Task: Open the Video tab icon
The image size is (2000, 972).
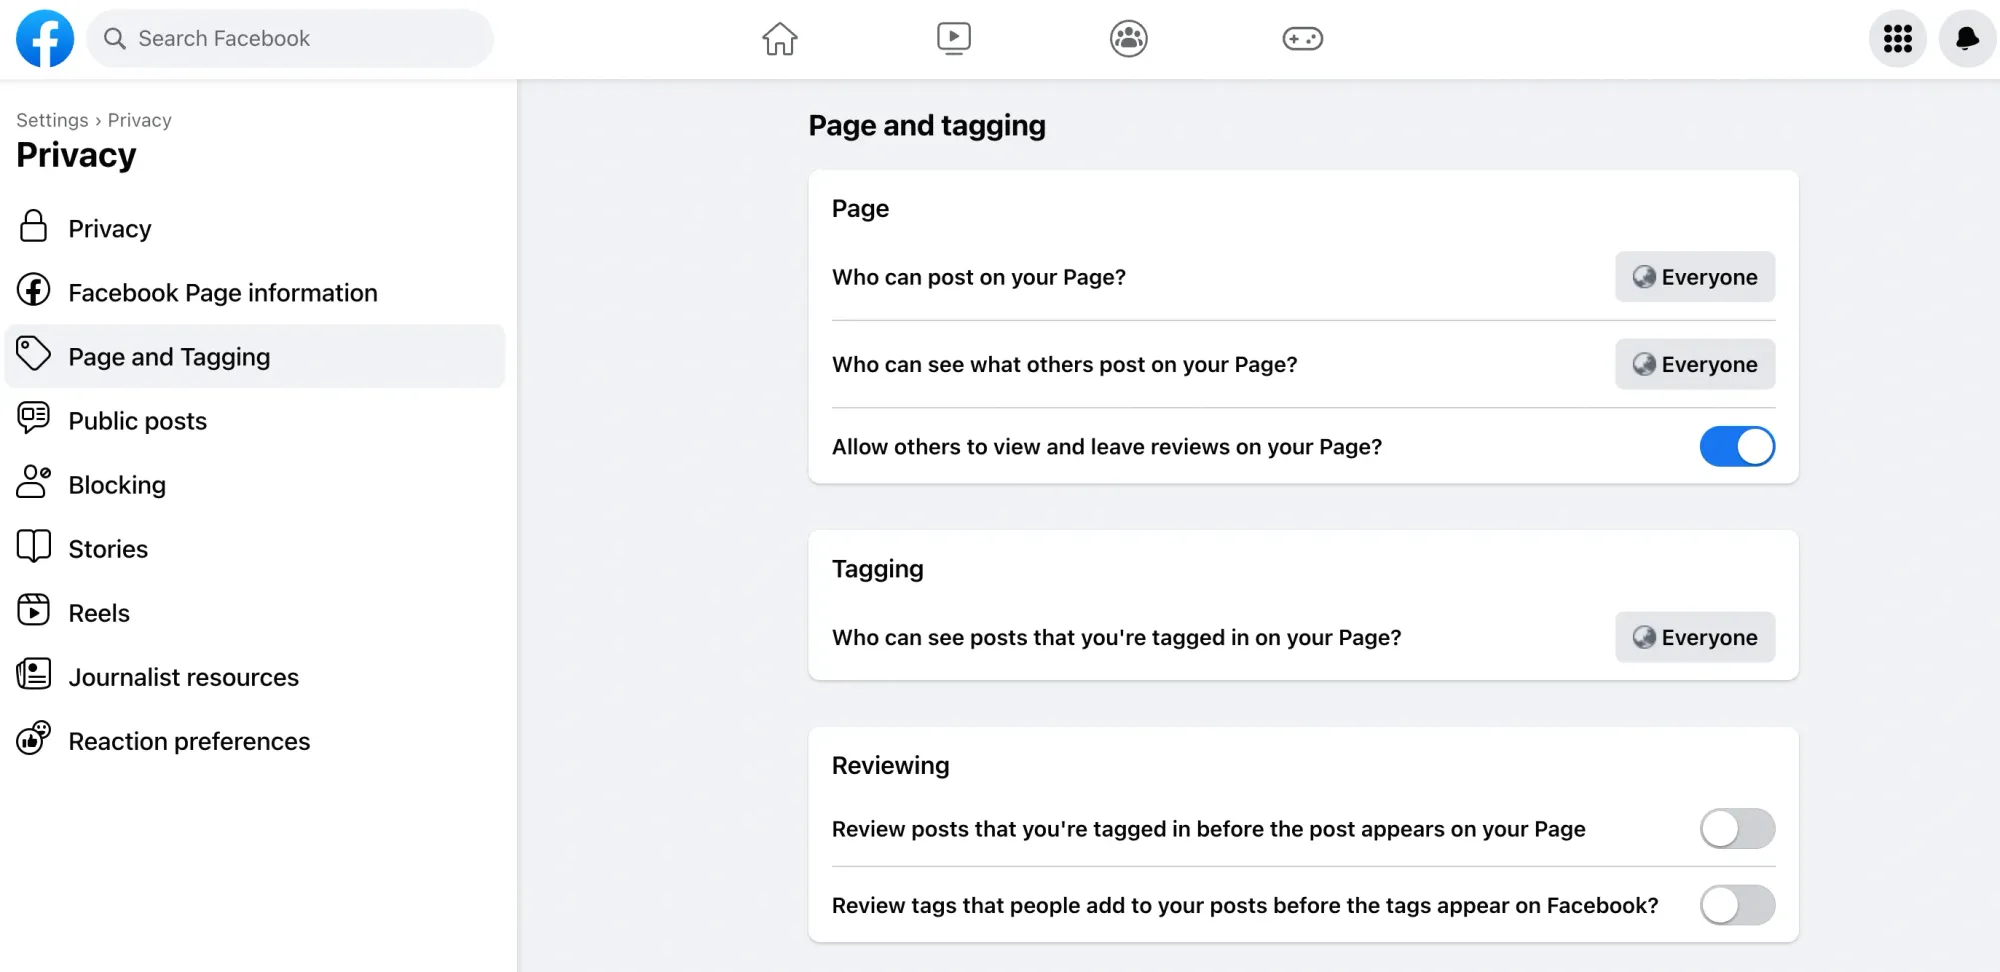Action: point(953,39)
